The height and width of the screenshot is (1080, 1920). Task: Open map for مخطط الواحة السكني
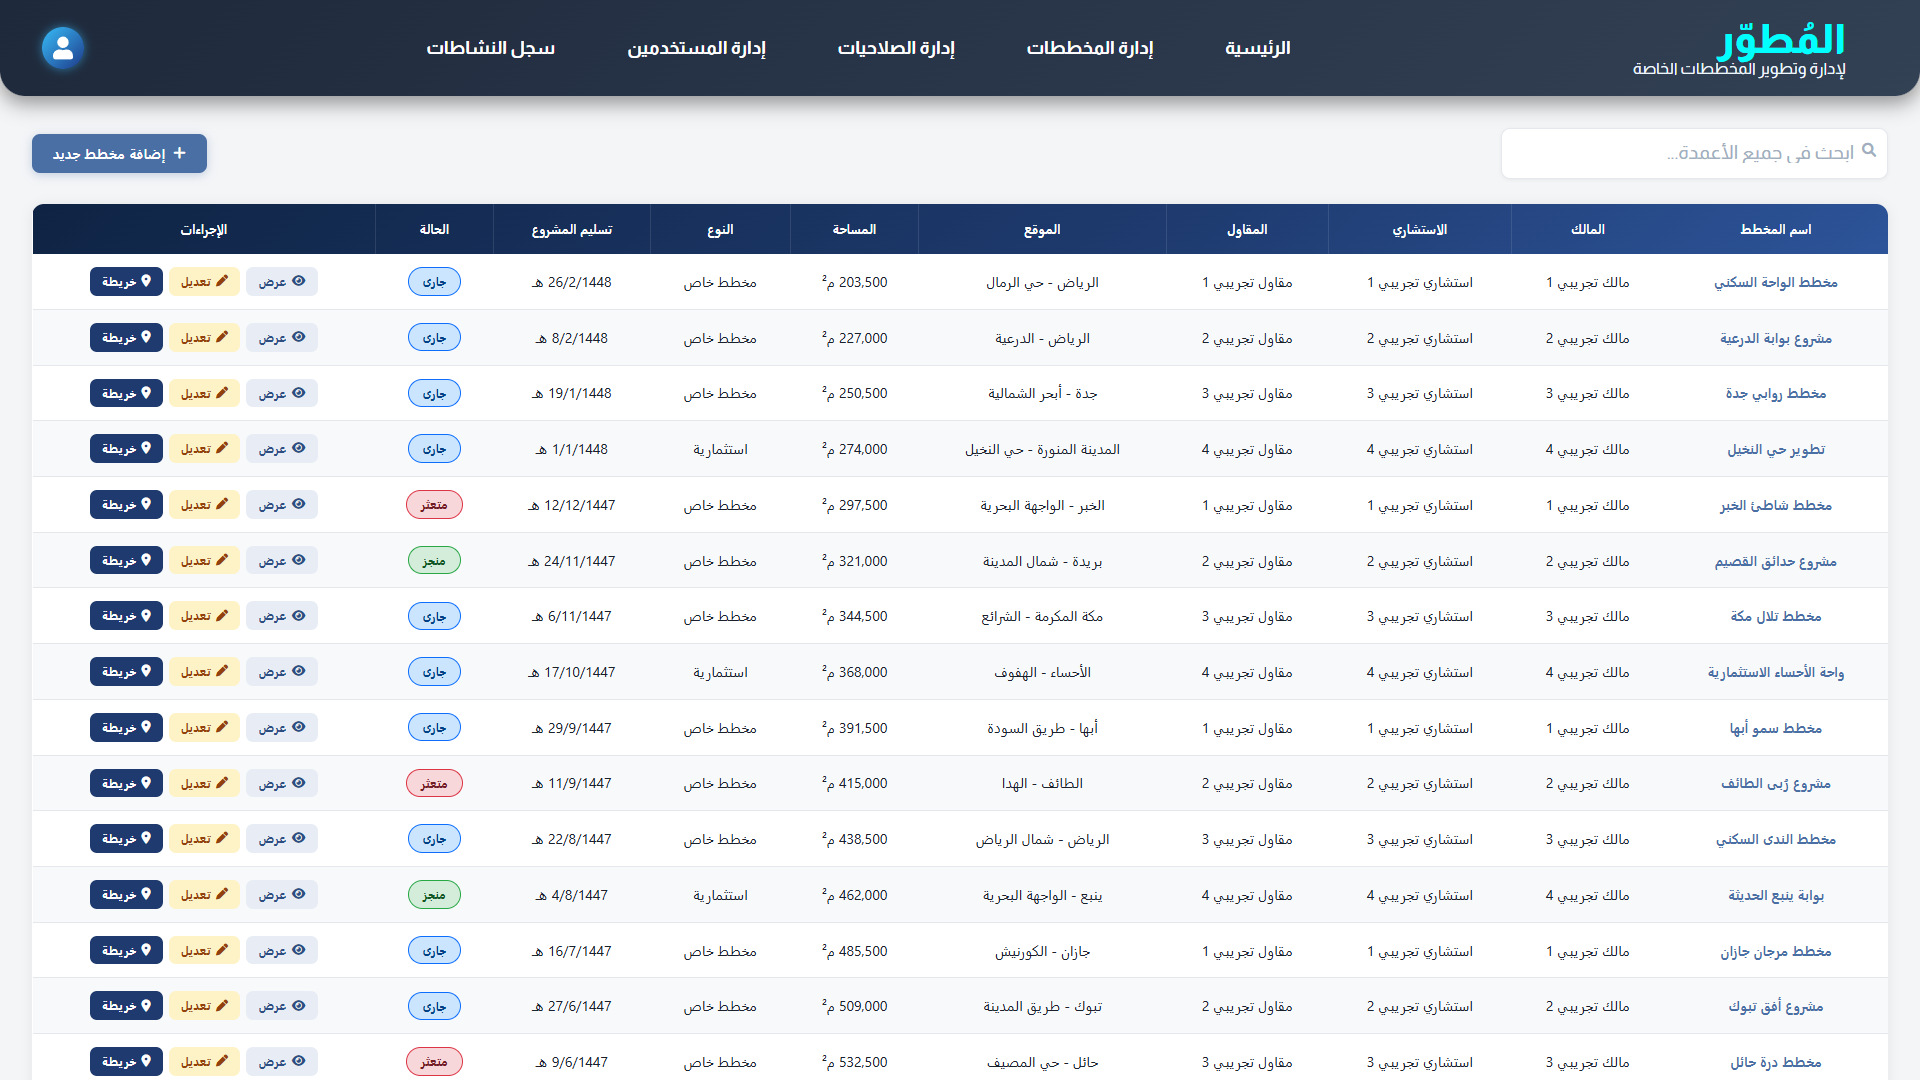coord(126,282)
